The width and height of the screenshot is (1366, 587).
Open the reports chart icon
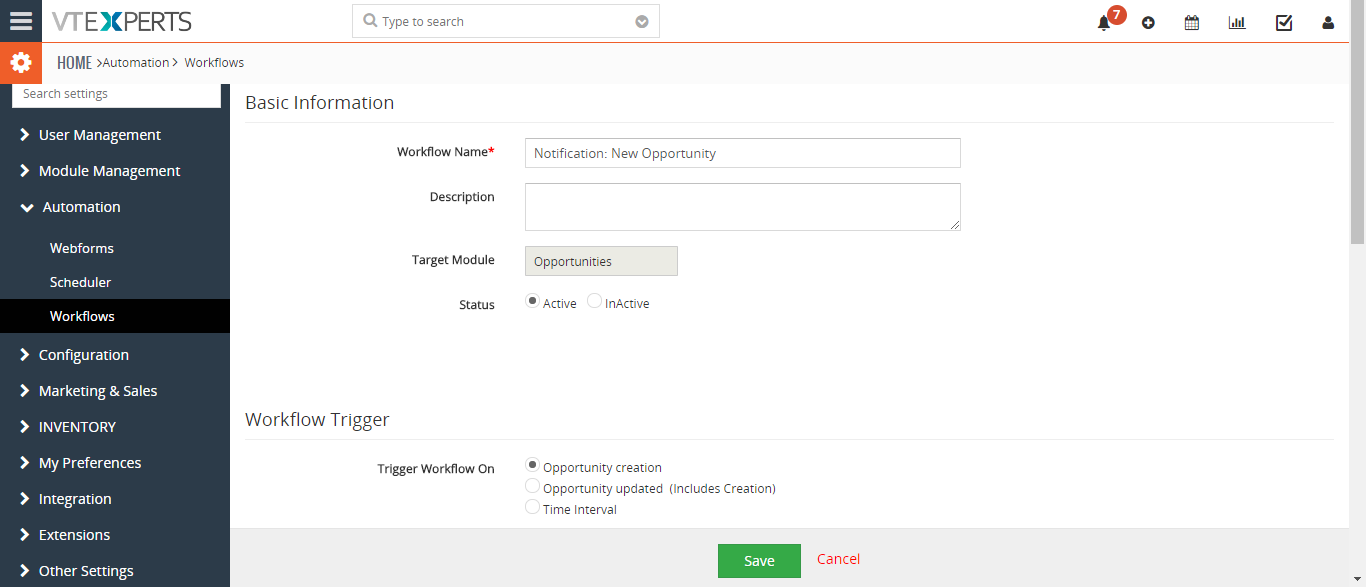[x=1237, y=22]
